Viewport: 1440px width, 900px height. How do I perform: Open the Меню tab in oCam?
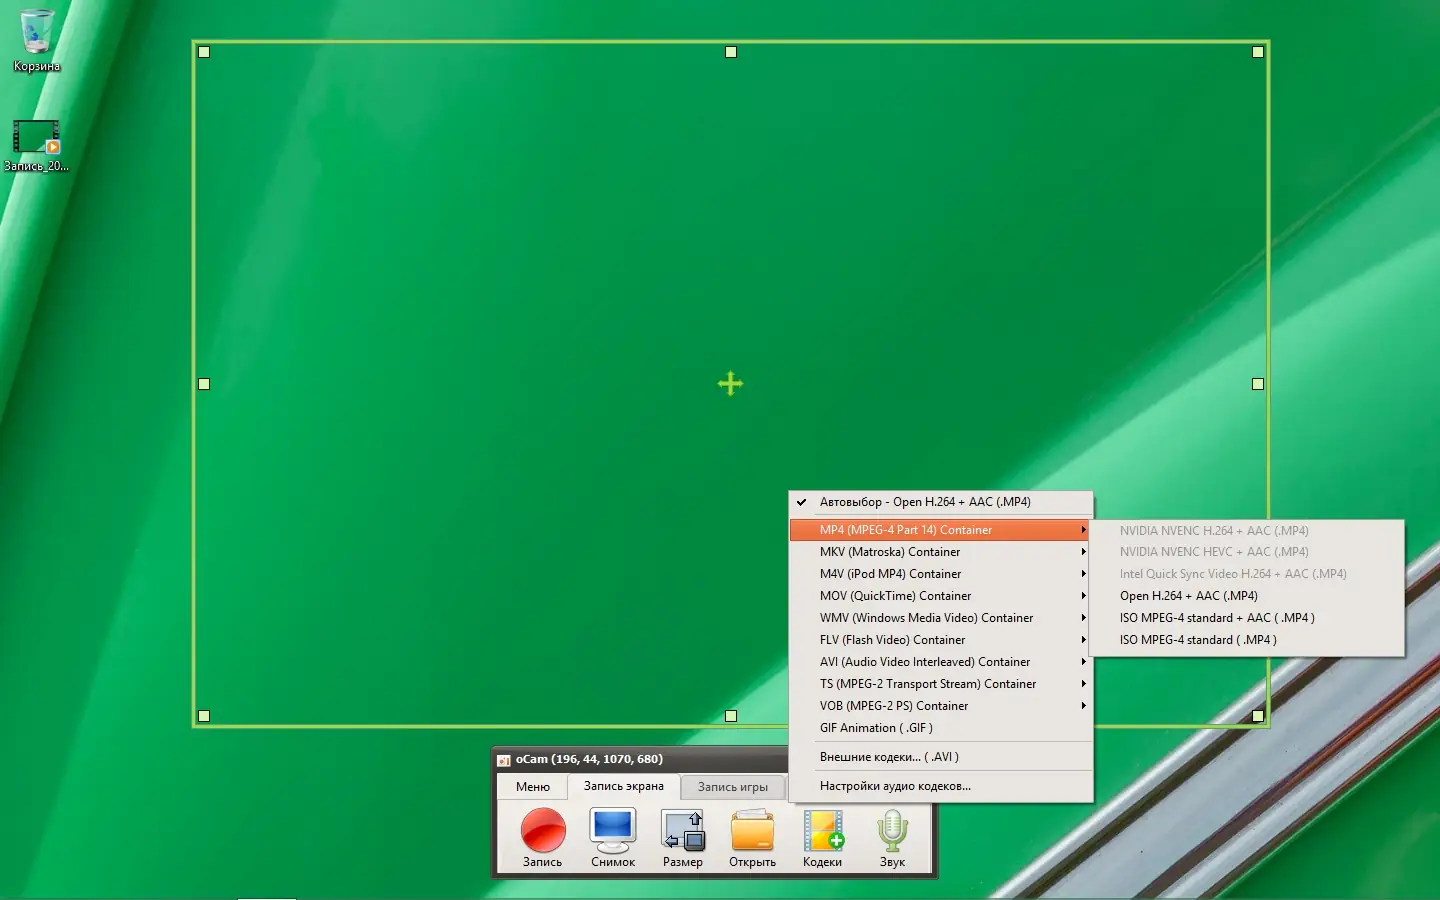coord(533,787)
